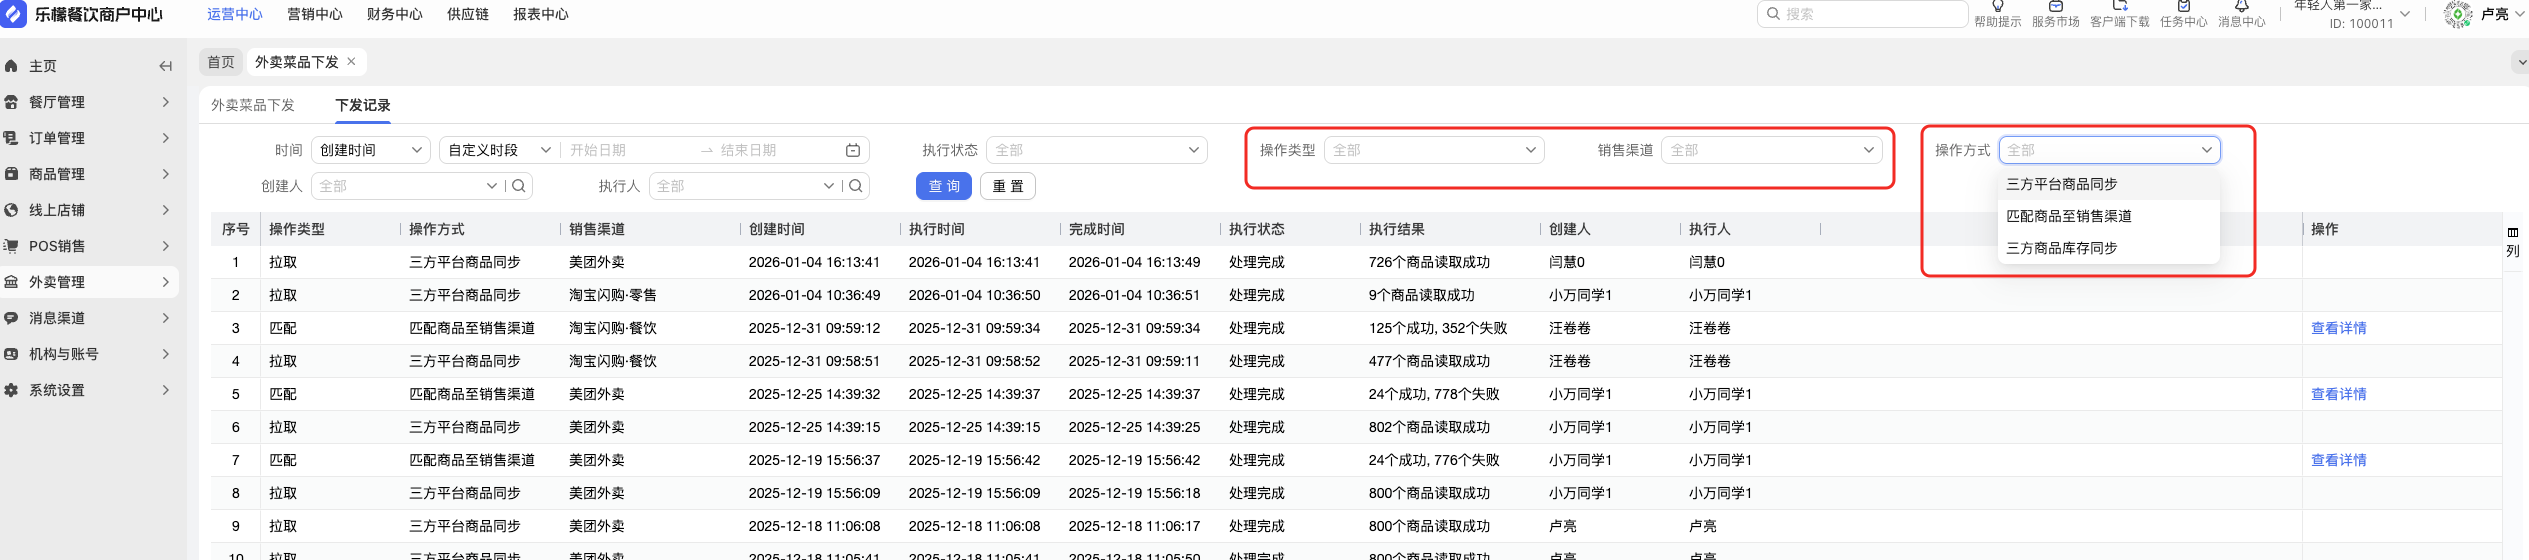Click the magnifier in the top search box
Image resolution: width=2529 pixels, height=560 pixels.
point(1773,14)
